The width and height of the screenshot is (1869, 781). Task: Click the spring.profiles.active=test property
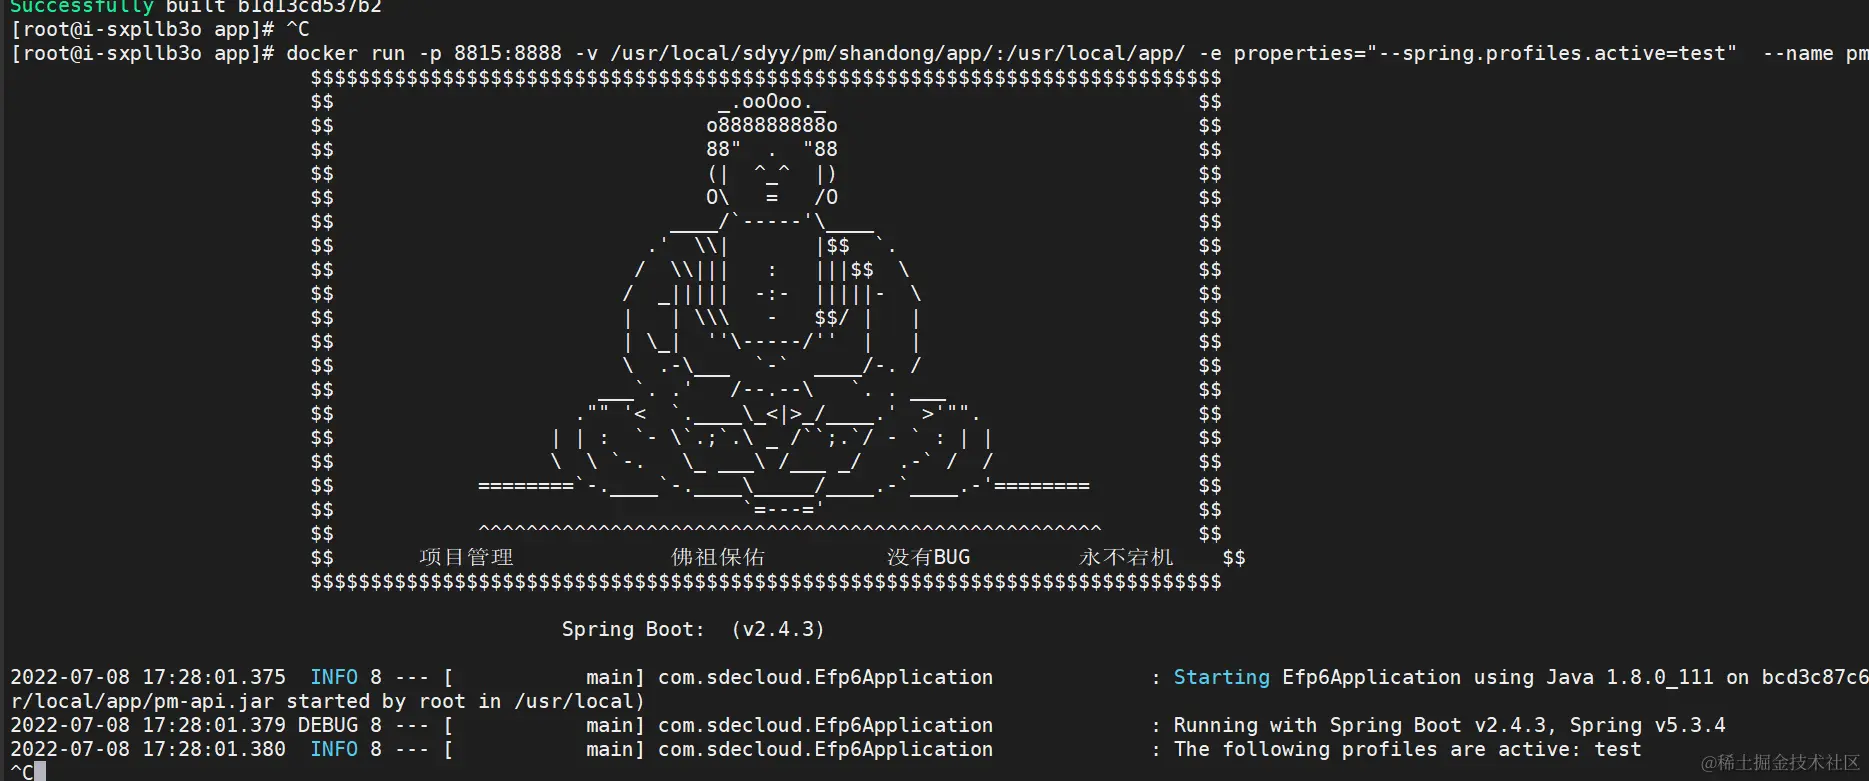(x=1563, y=53)
